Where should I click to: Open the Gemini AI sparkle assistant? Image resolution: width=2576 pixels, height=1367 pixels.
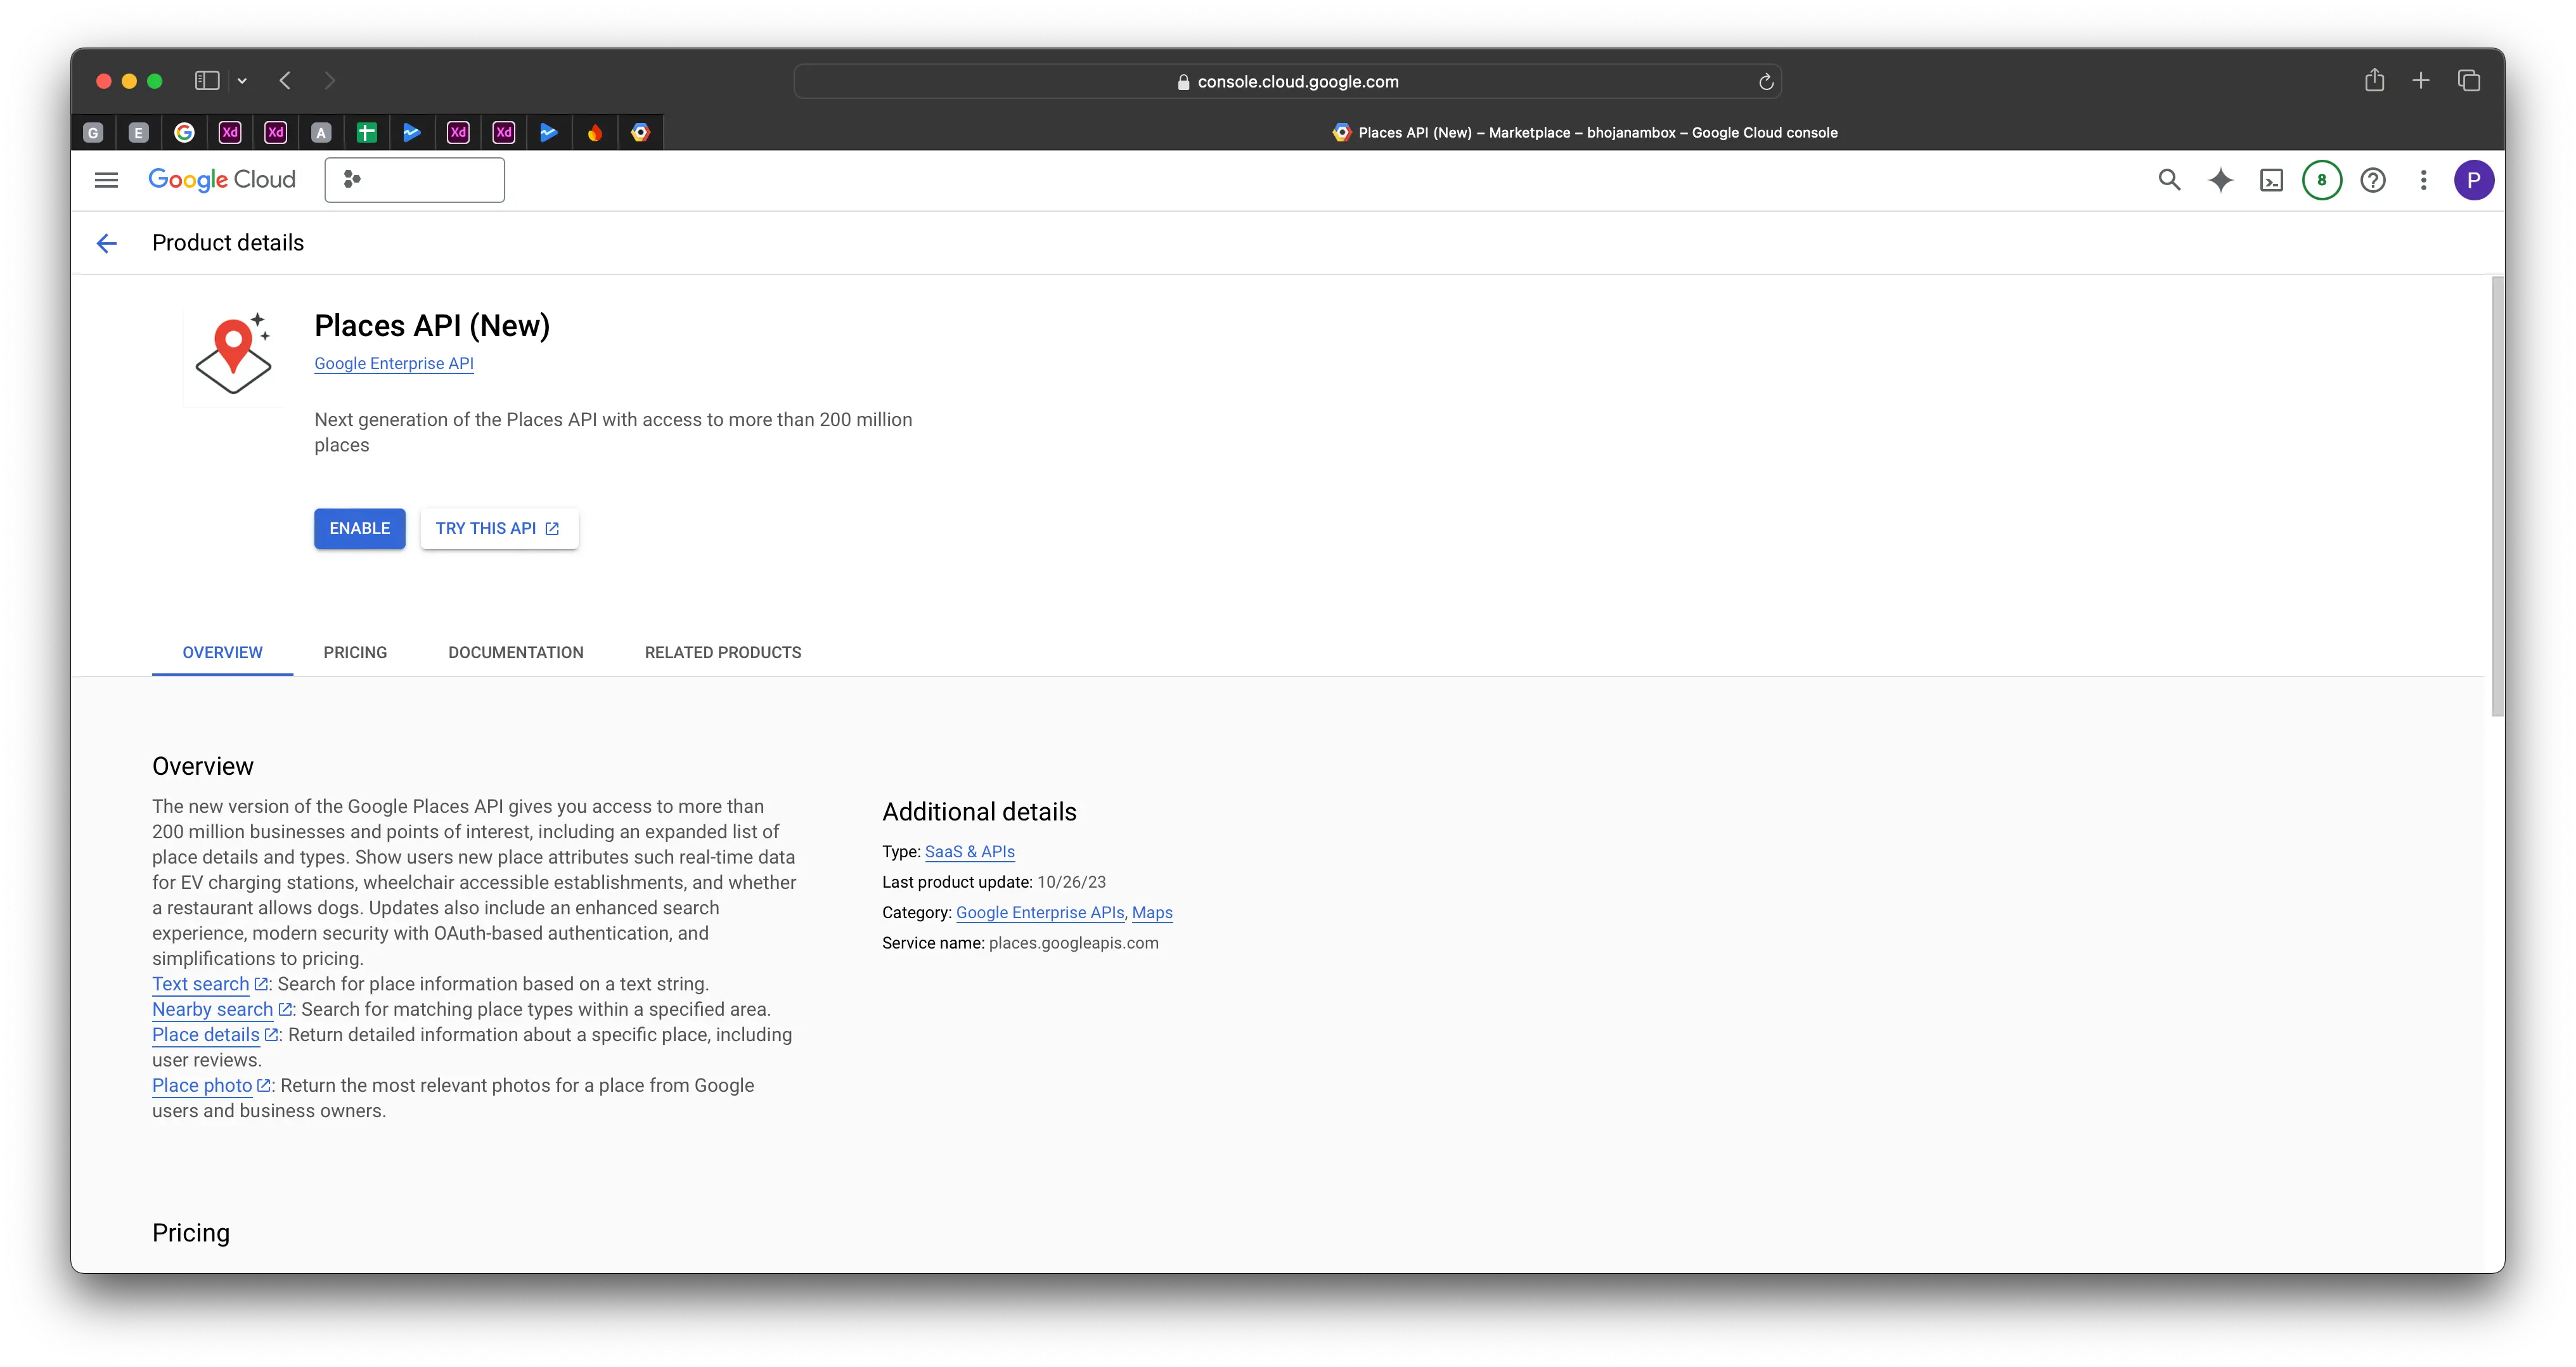2220,180
